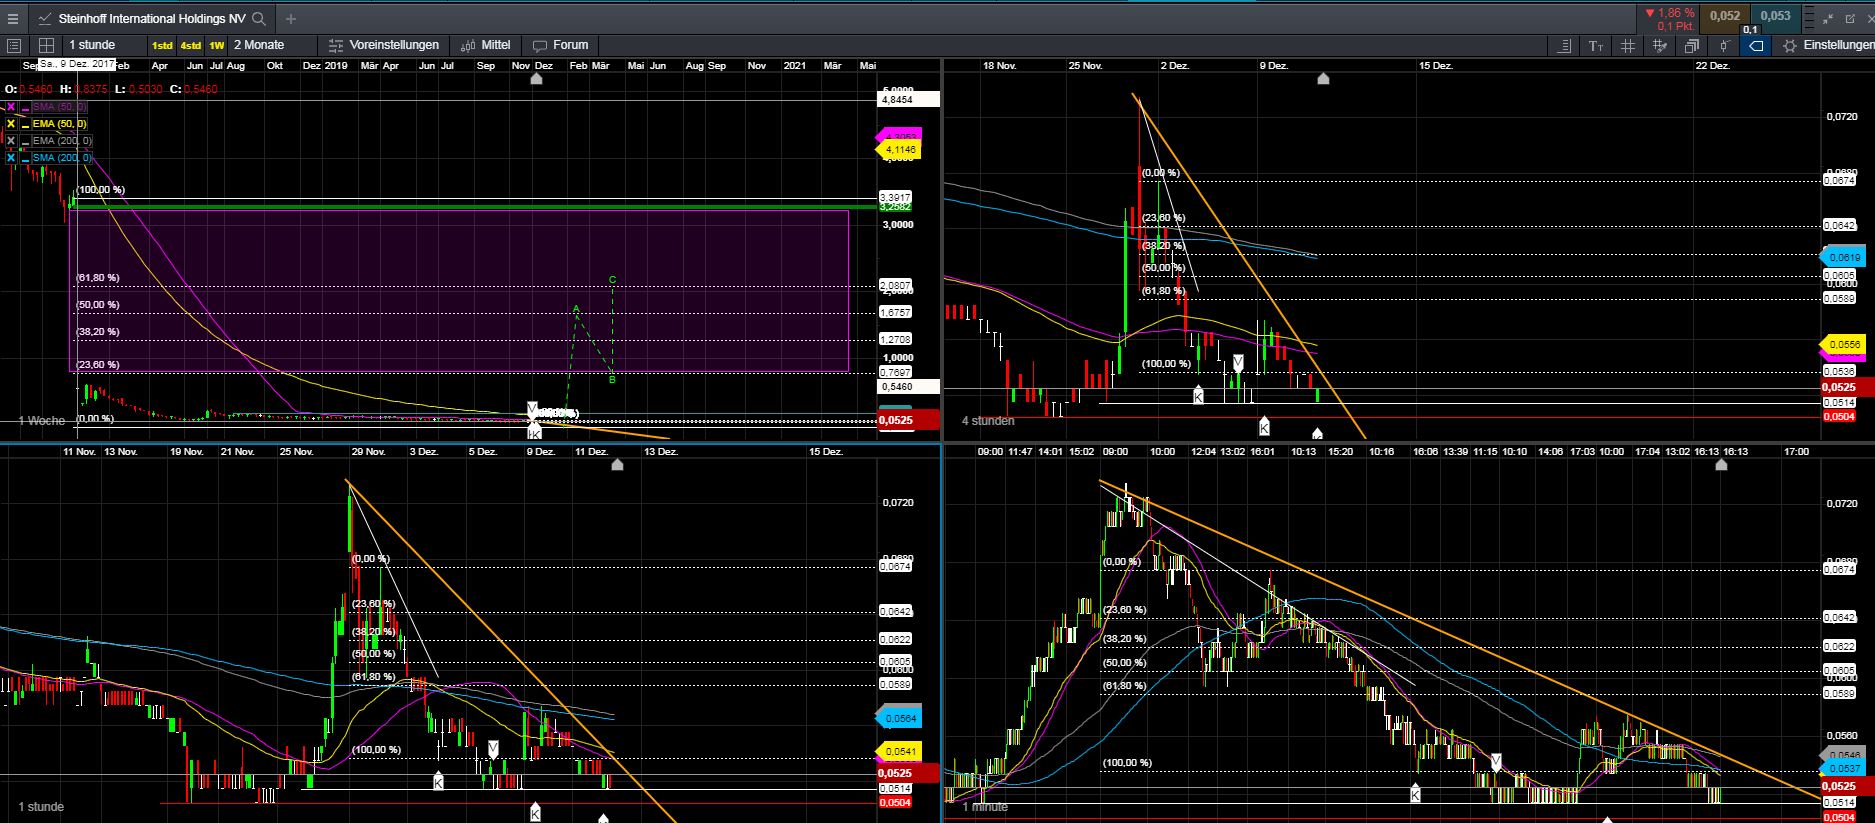This screenshot has width=1875, height=823.
Task: Click the 0,0556 yellow EMA price tag
Action: (1842, 345)
